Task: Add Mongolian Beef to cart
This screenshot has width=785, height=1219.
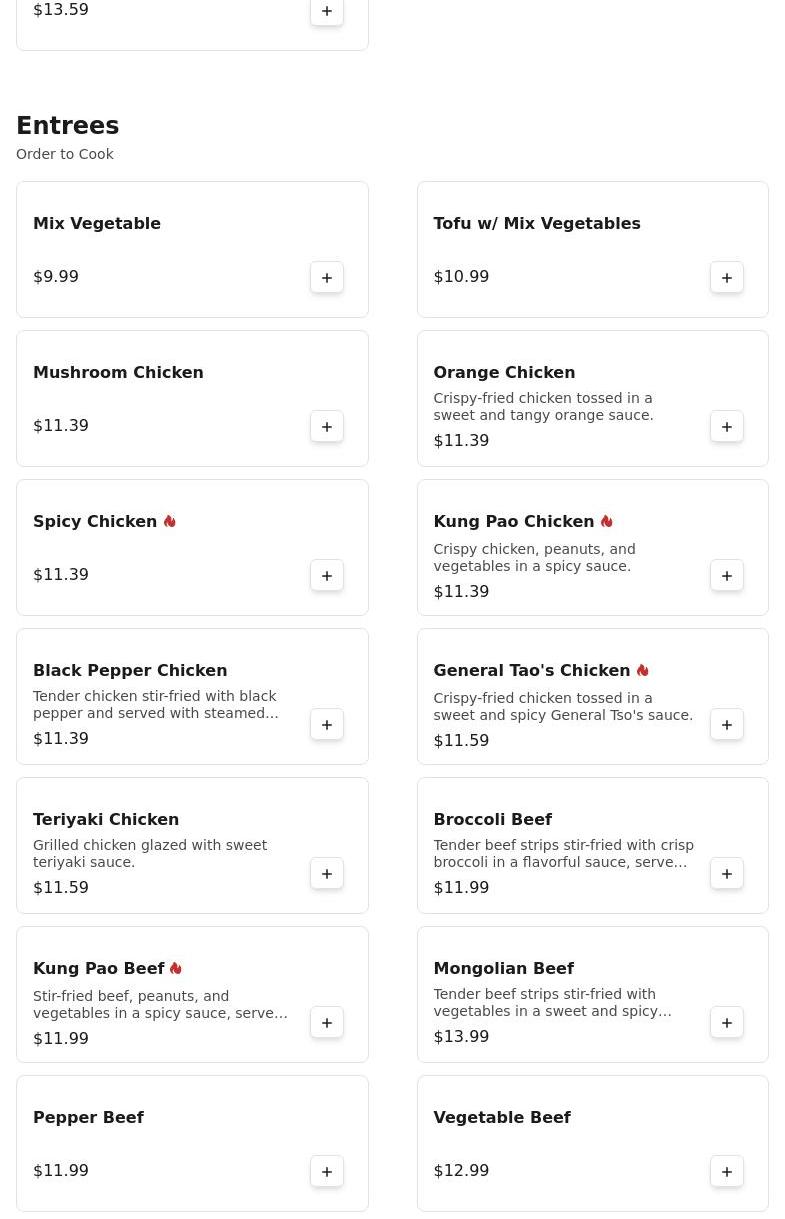Action: [x=727, y=1023]
